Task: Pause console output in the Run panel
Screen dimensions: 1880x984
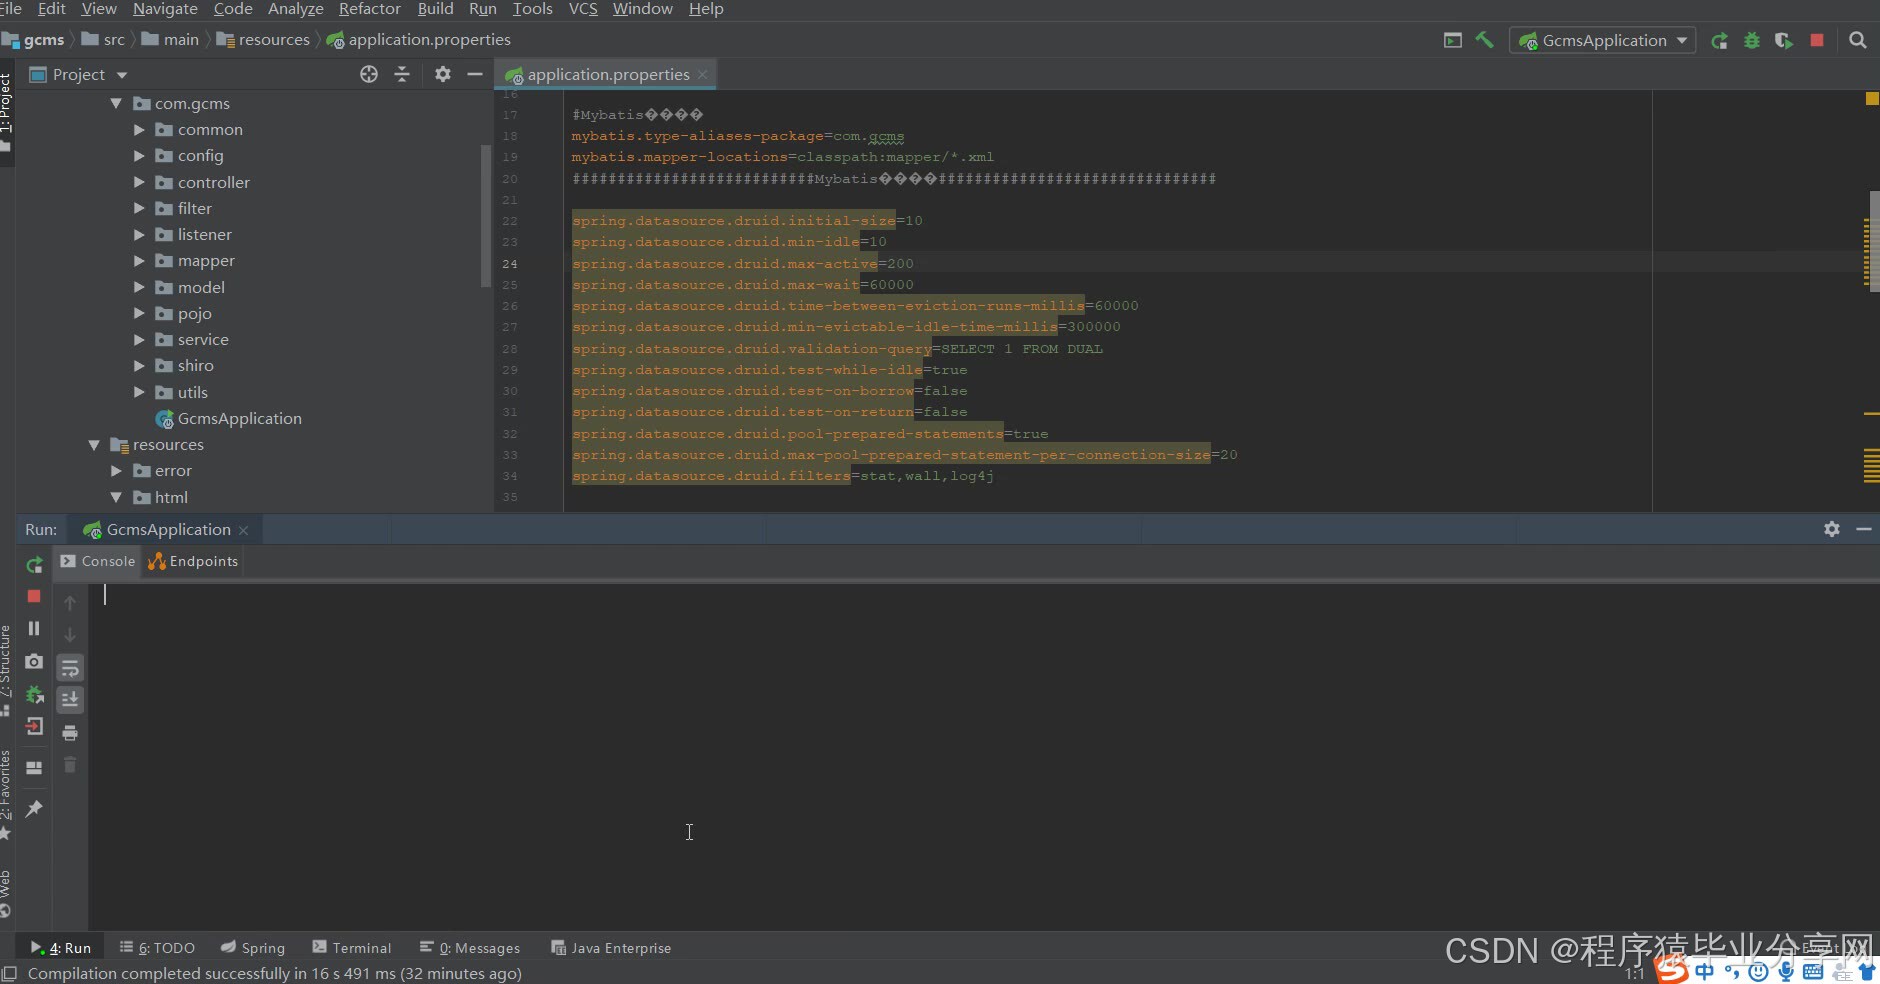Action: click(34, 628)
